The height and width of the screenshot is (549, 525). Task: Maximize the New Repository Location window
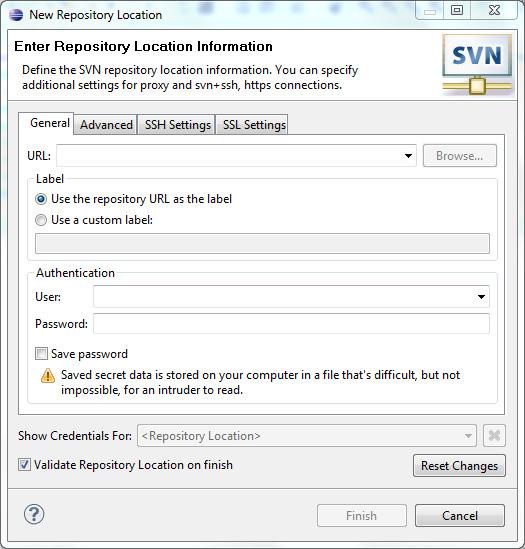(457, 10)
